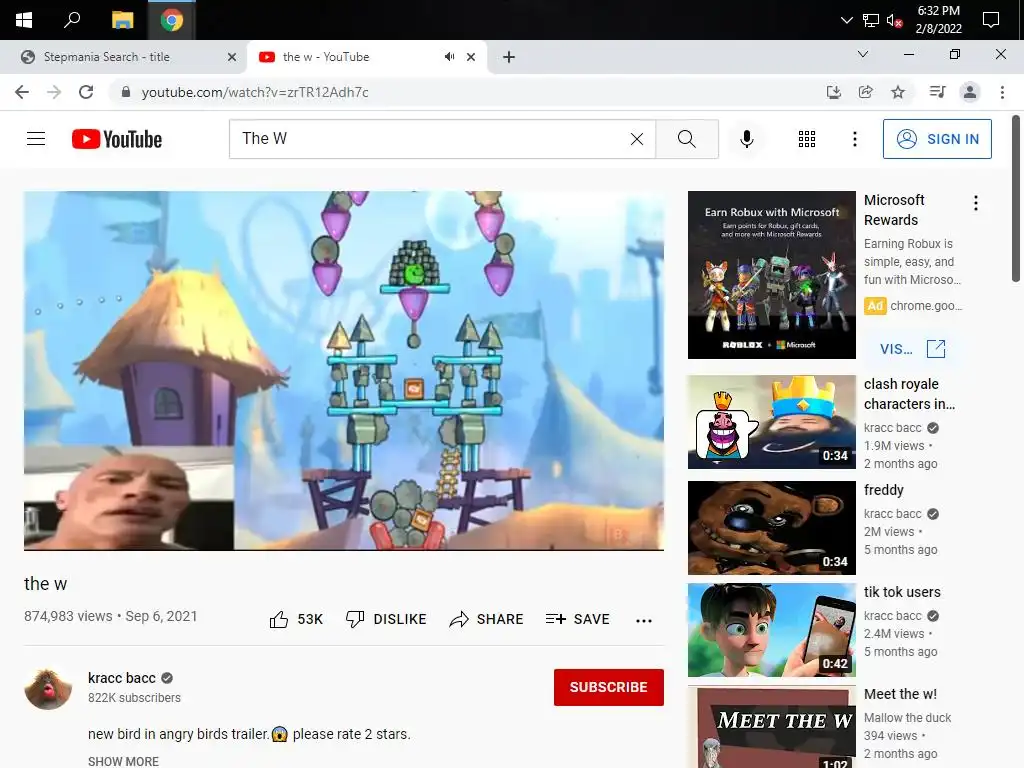This screenshot has height=768, width=1024.
Task: Expand hidden system tray icons
Action: click(x=846, y=20)
